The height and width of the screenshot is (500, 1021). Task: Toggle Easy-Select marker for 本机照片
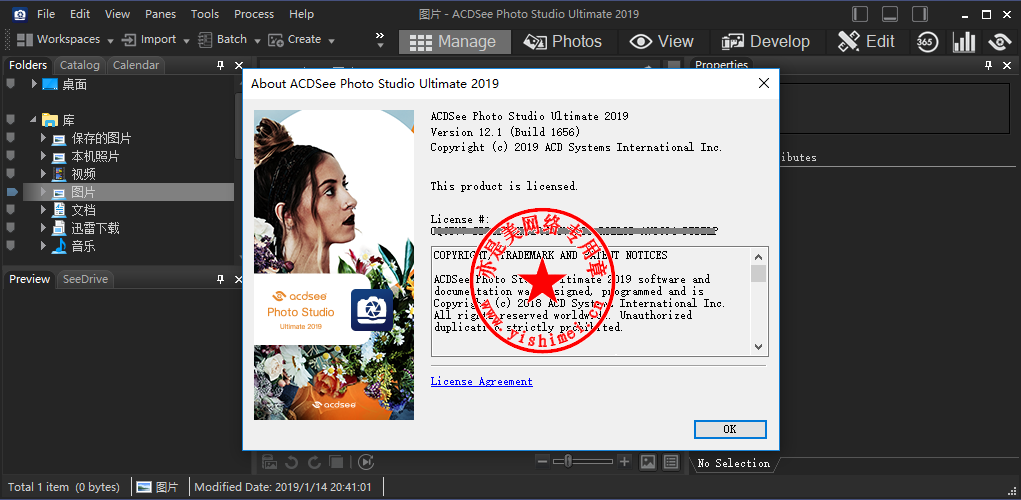[x=10, y=156]
